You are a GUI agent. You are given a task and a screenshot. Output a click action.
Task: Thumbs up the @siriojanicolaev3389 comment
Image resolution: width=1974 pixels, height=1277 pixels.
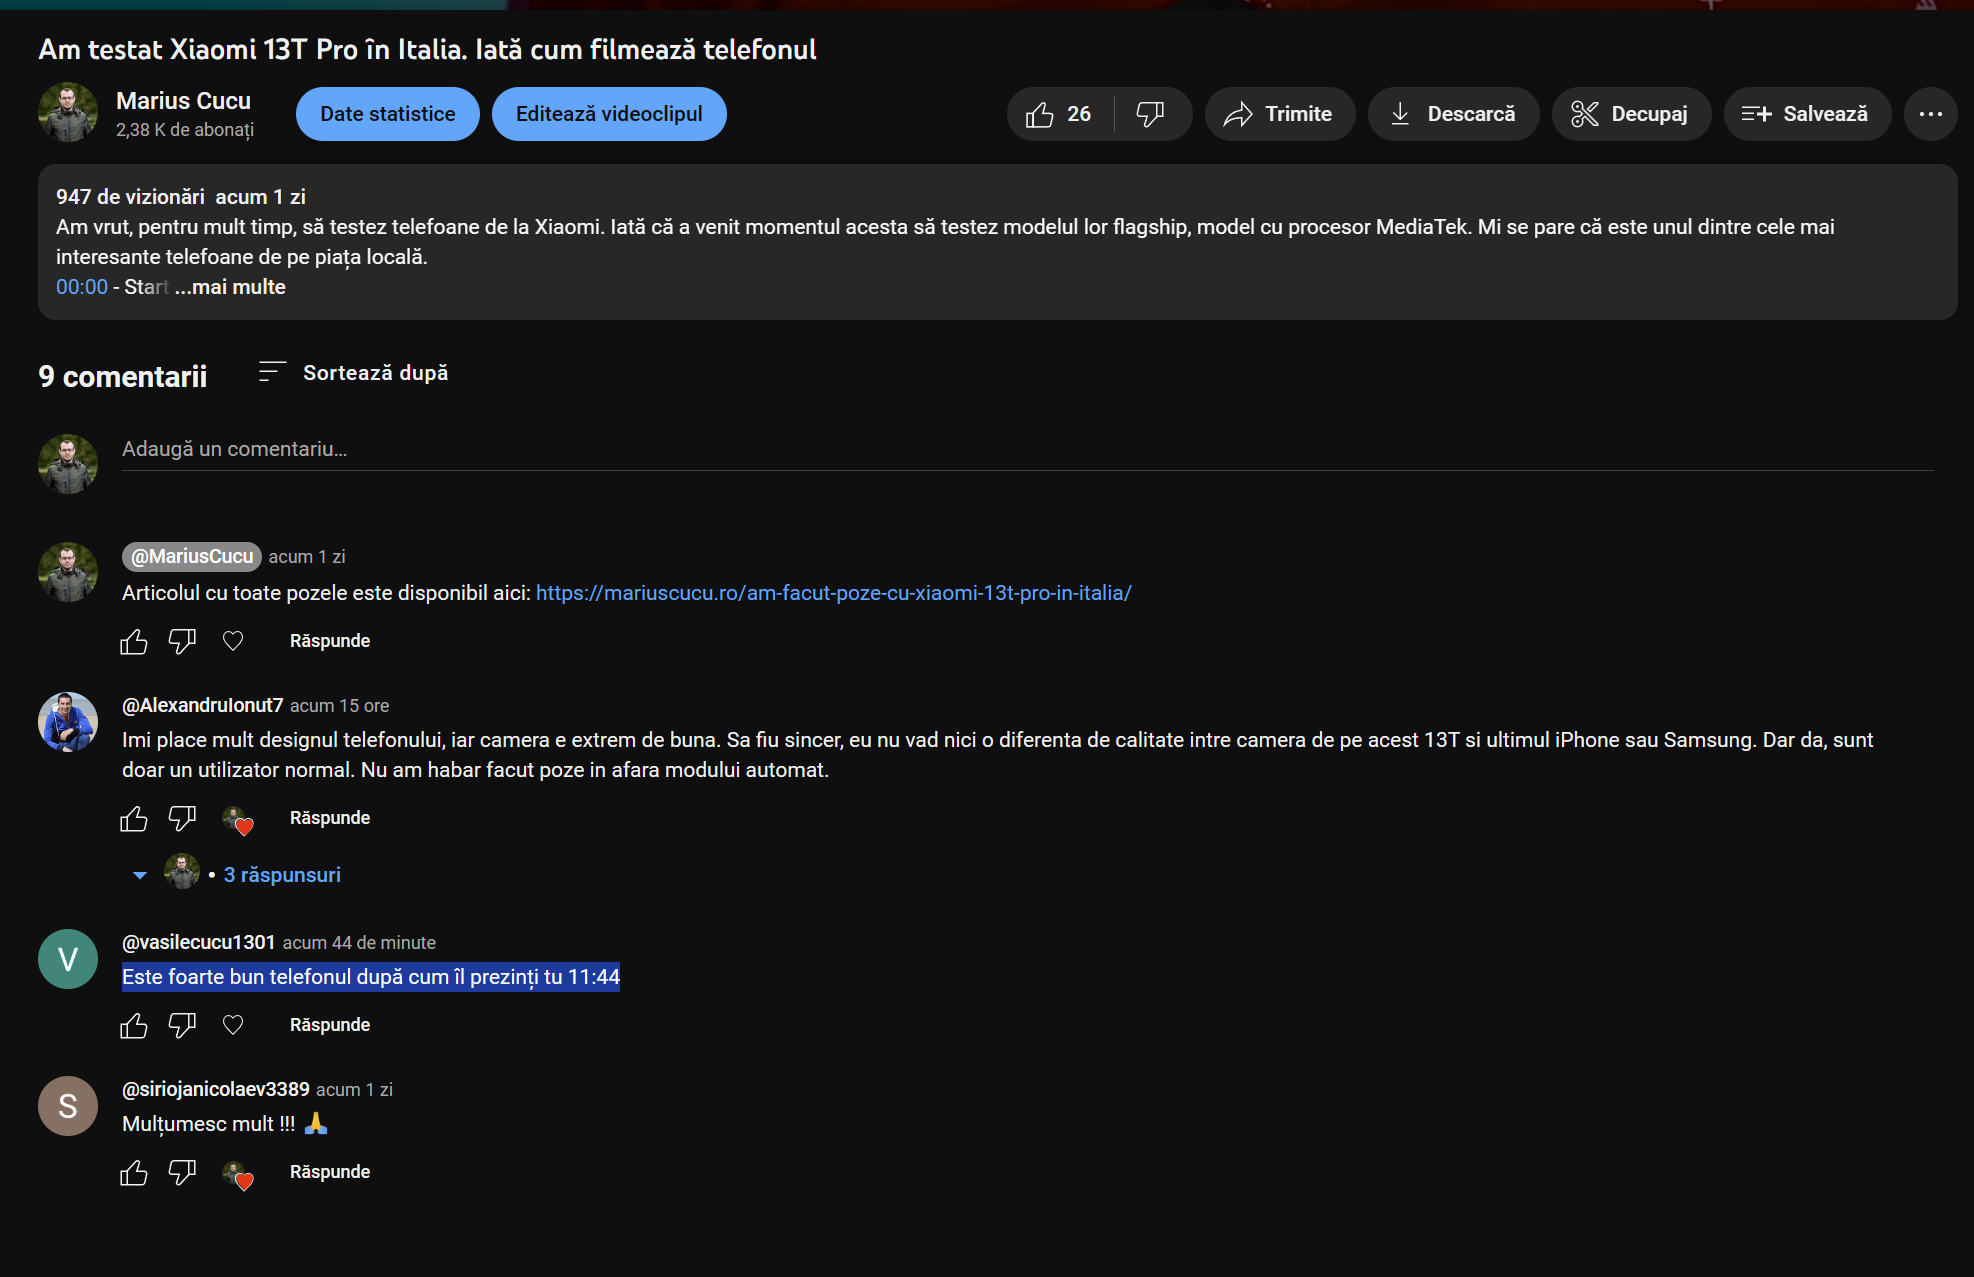[134, 1172]
